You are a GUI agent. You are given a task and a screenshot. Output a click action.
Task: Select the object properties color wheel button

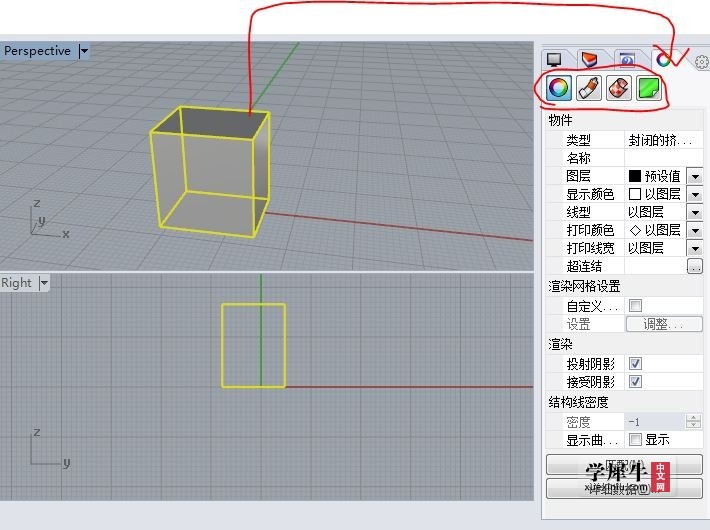(559, 88)
